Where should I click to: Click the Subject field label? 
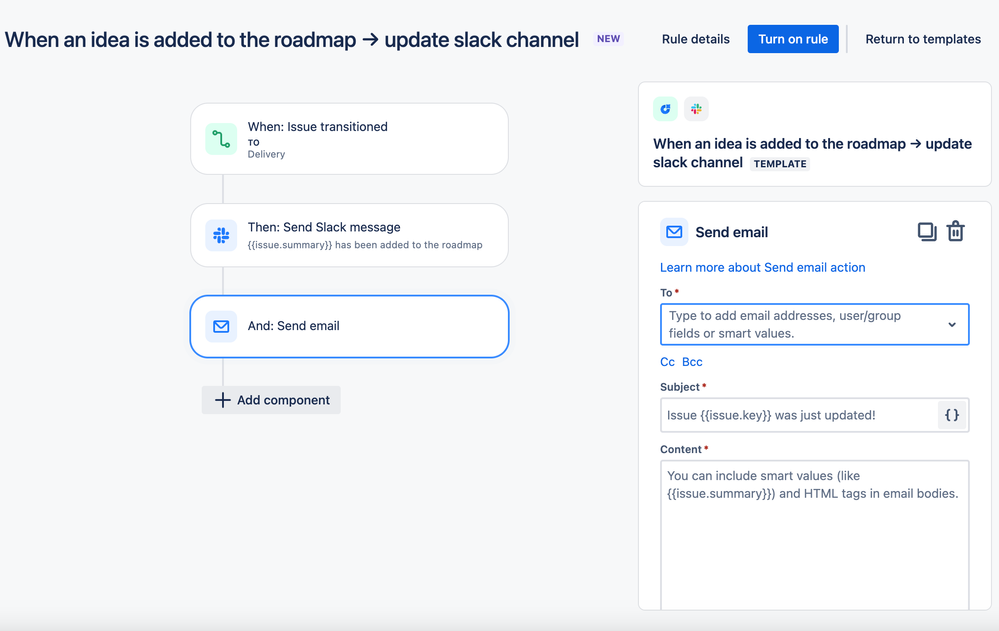[680, 387]
